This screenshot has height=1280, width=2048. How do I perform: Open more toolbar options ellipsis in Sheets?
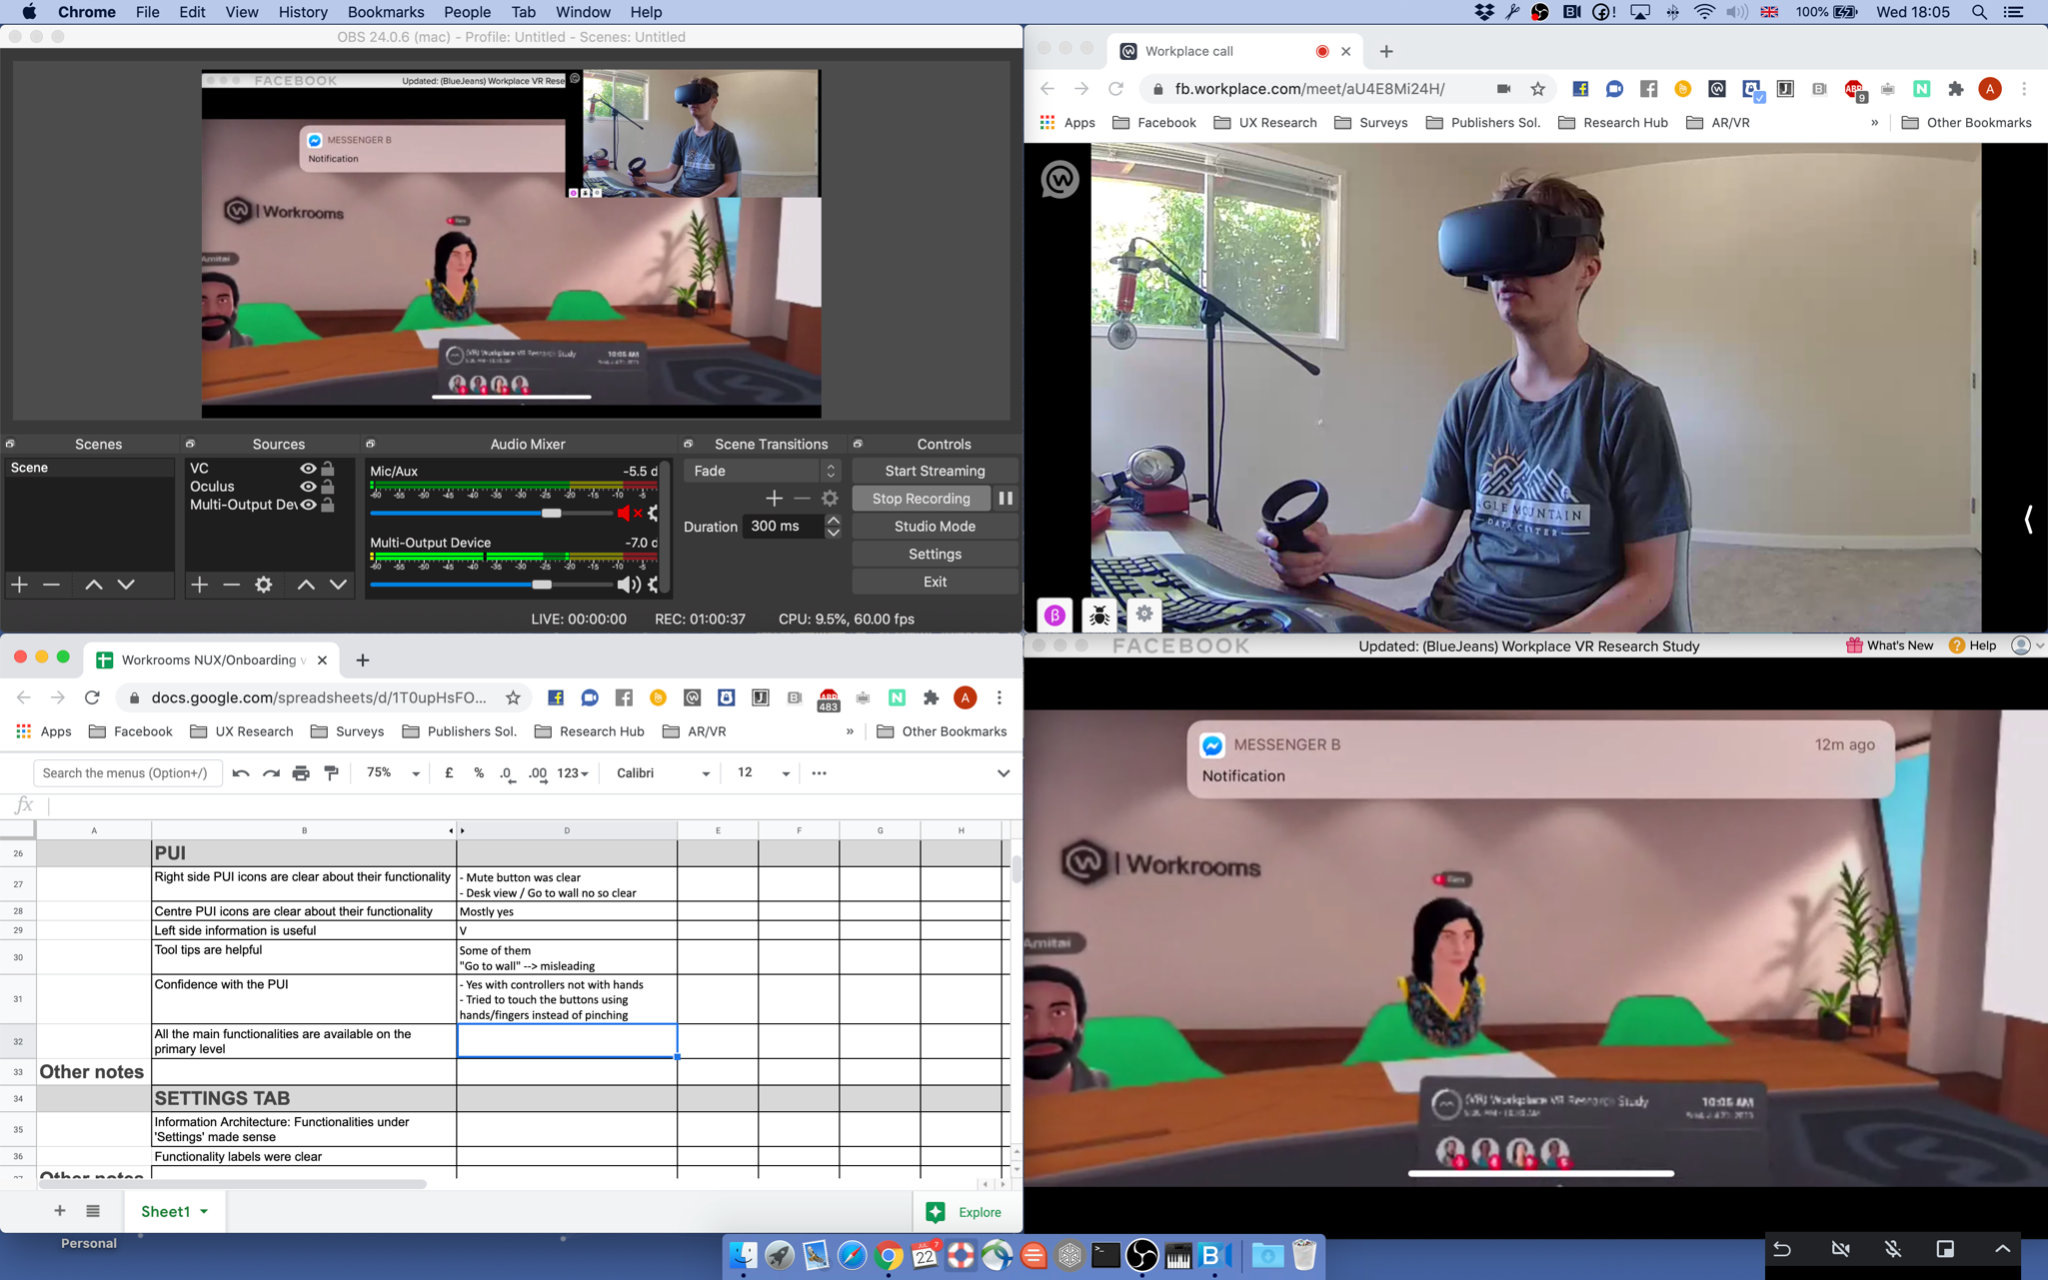[819, 773]
